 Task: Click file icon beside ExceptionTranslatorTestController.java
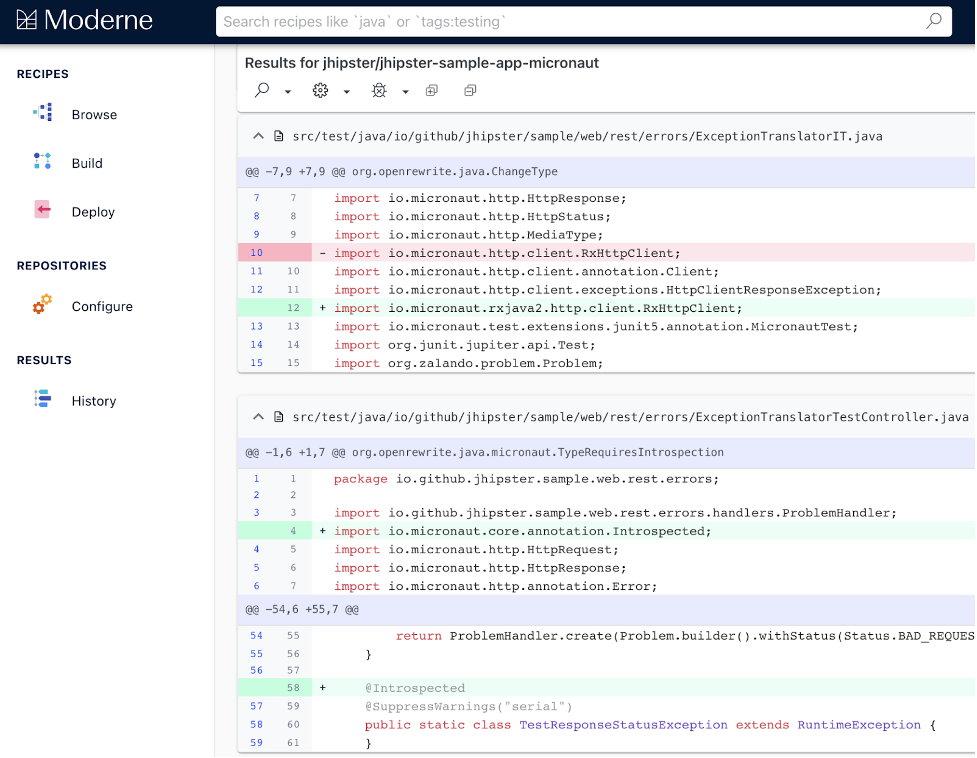click(x=279, y=417)
